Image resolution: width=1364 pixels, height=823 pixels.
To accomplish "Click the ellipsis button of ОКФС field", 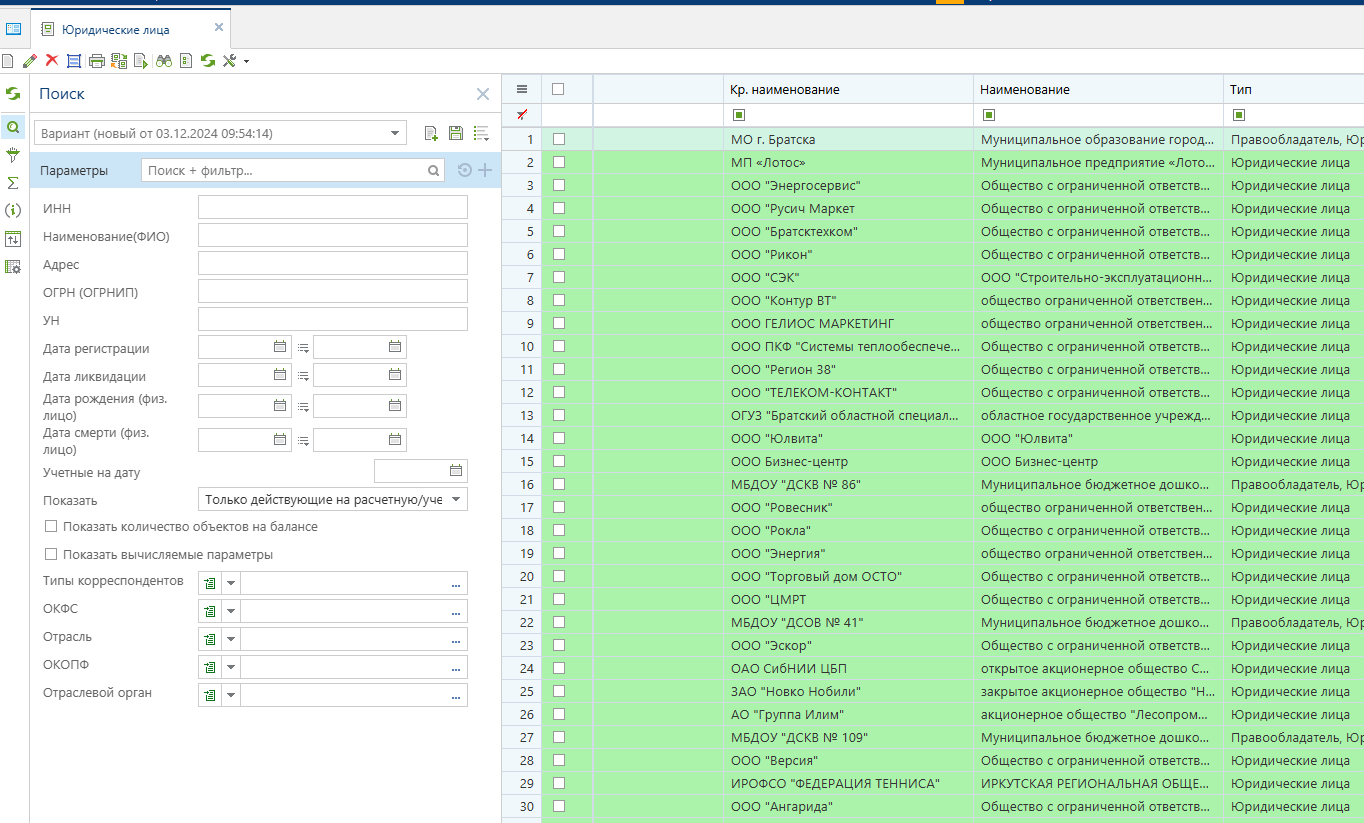I will coord(456,612).
